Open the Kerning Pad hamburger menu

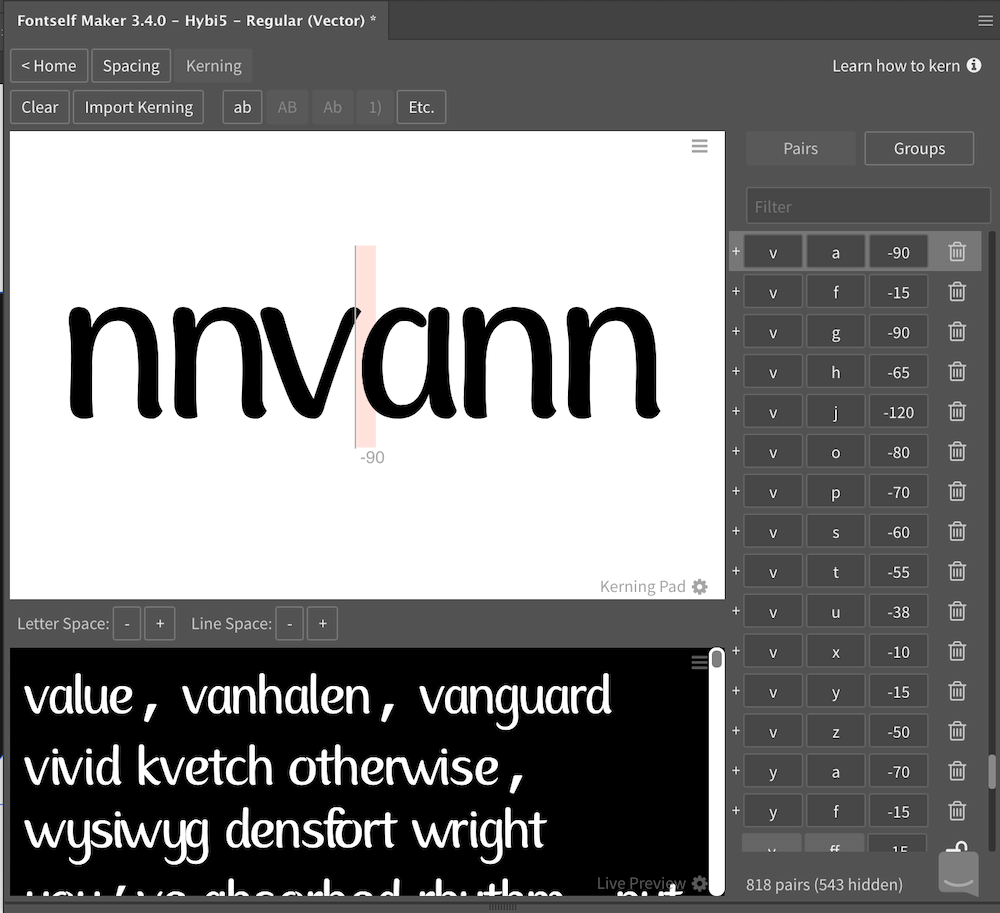[x=700, y=146]
